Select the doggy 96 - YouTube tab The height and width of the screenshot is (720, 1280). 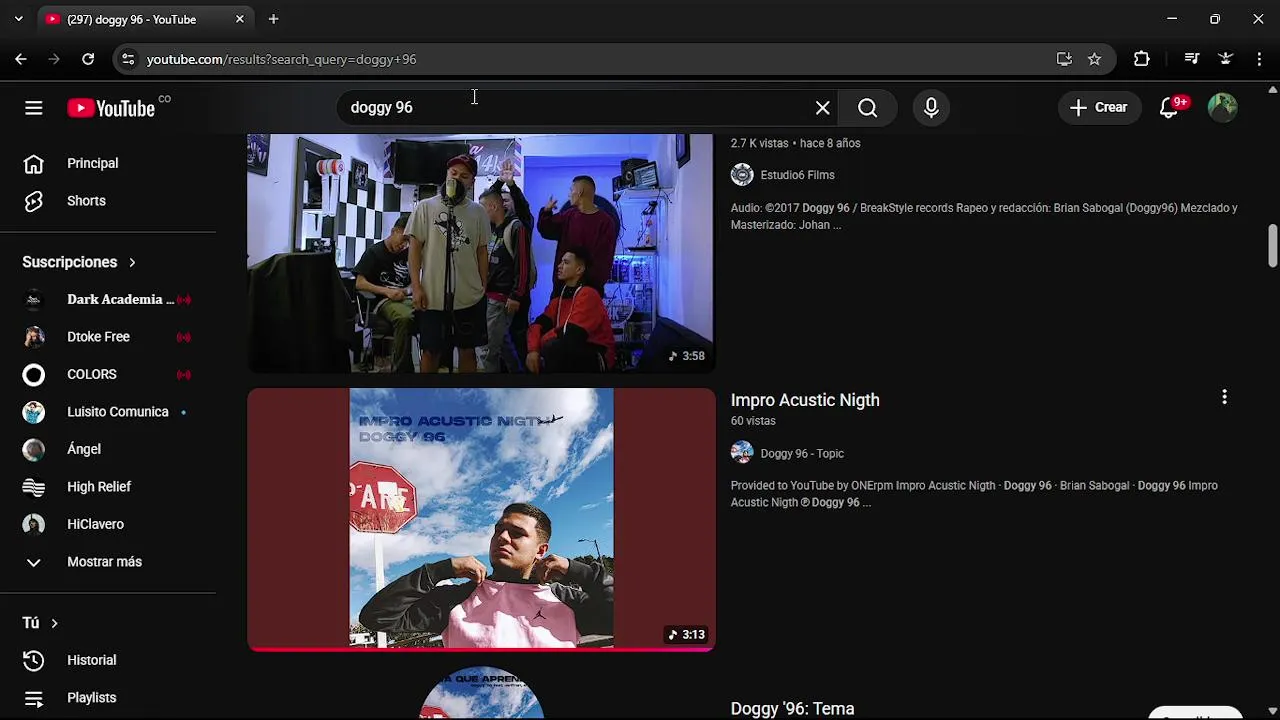click(x=146, y=19)
